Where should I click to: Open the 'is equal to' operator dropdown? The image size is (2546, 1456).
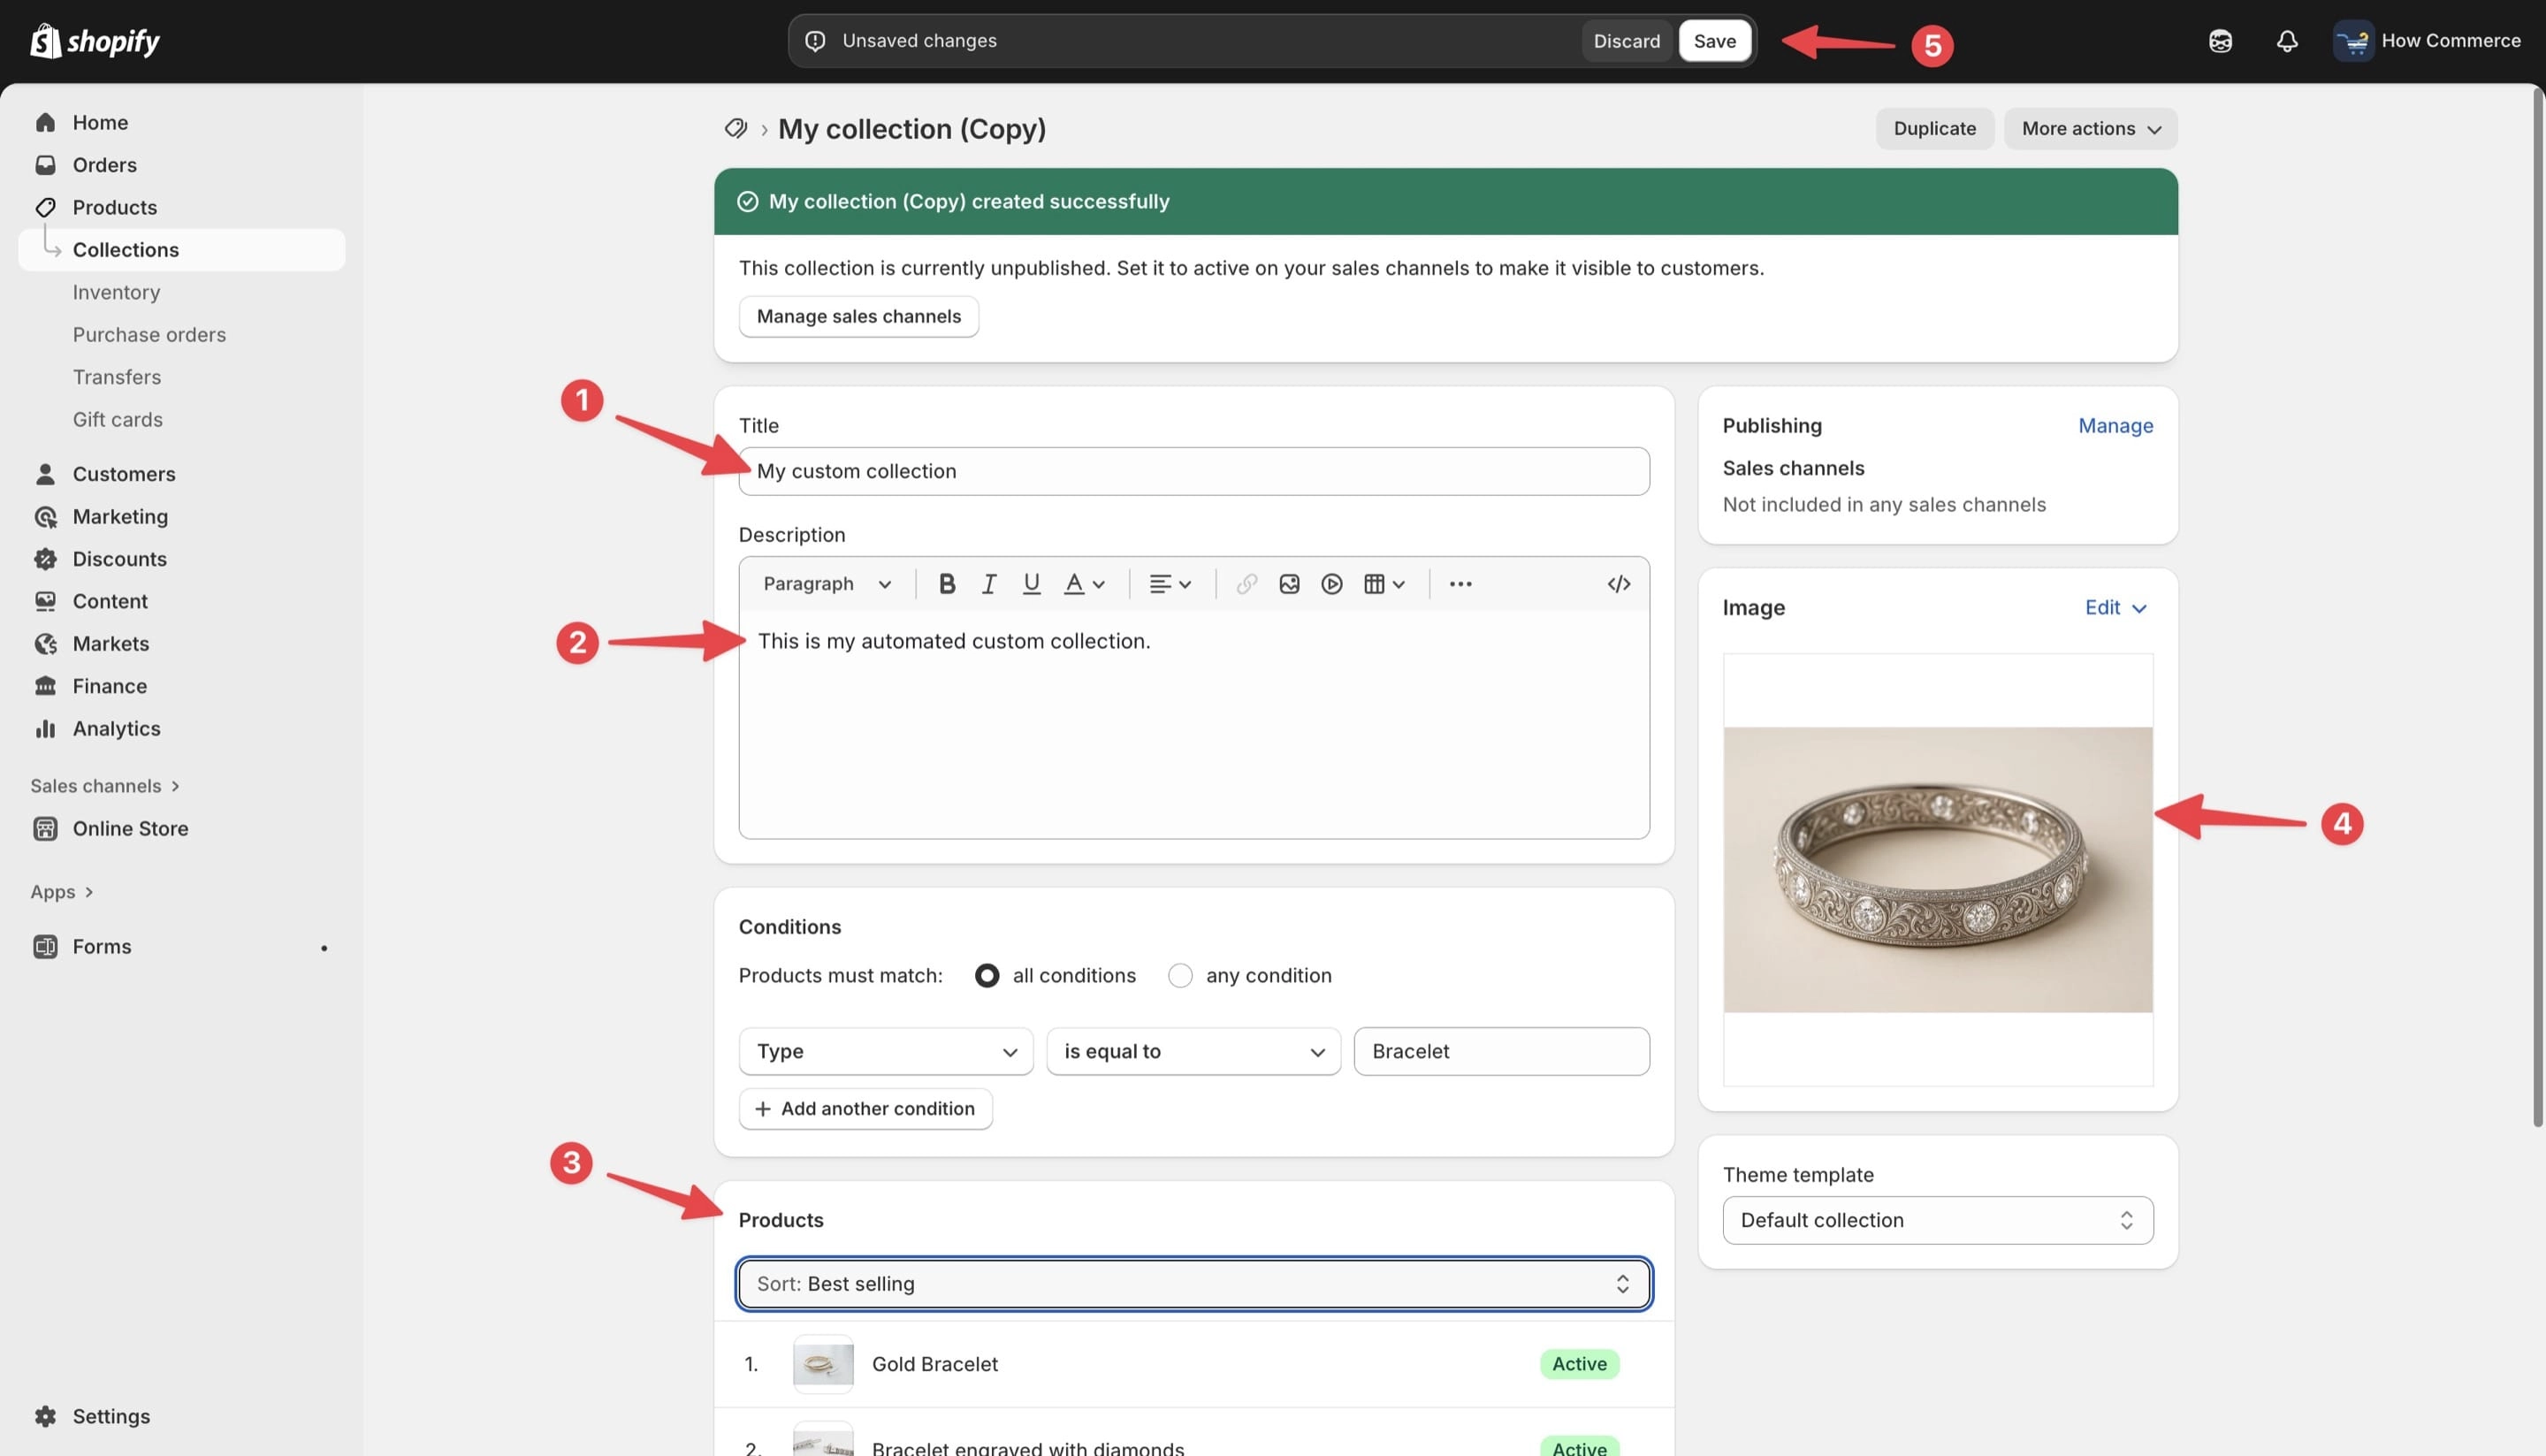coord(1193,1051)
